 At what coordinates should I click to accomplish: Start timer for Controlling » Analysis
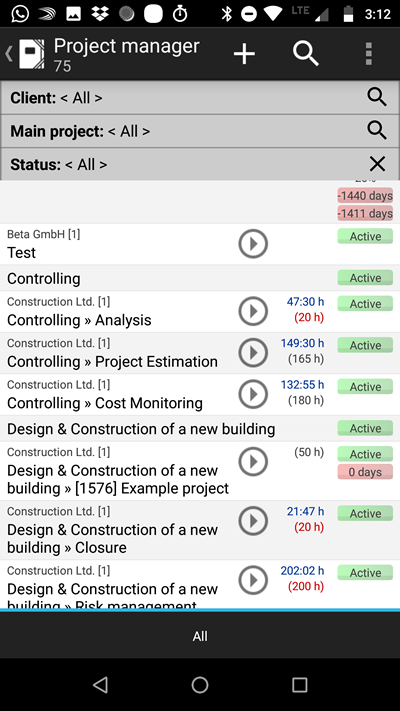coord(253,311)
